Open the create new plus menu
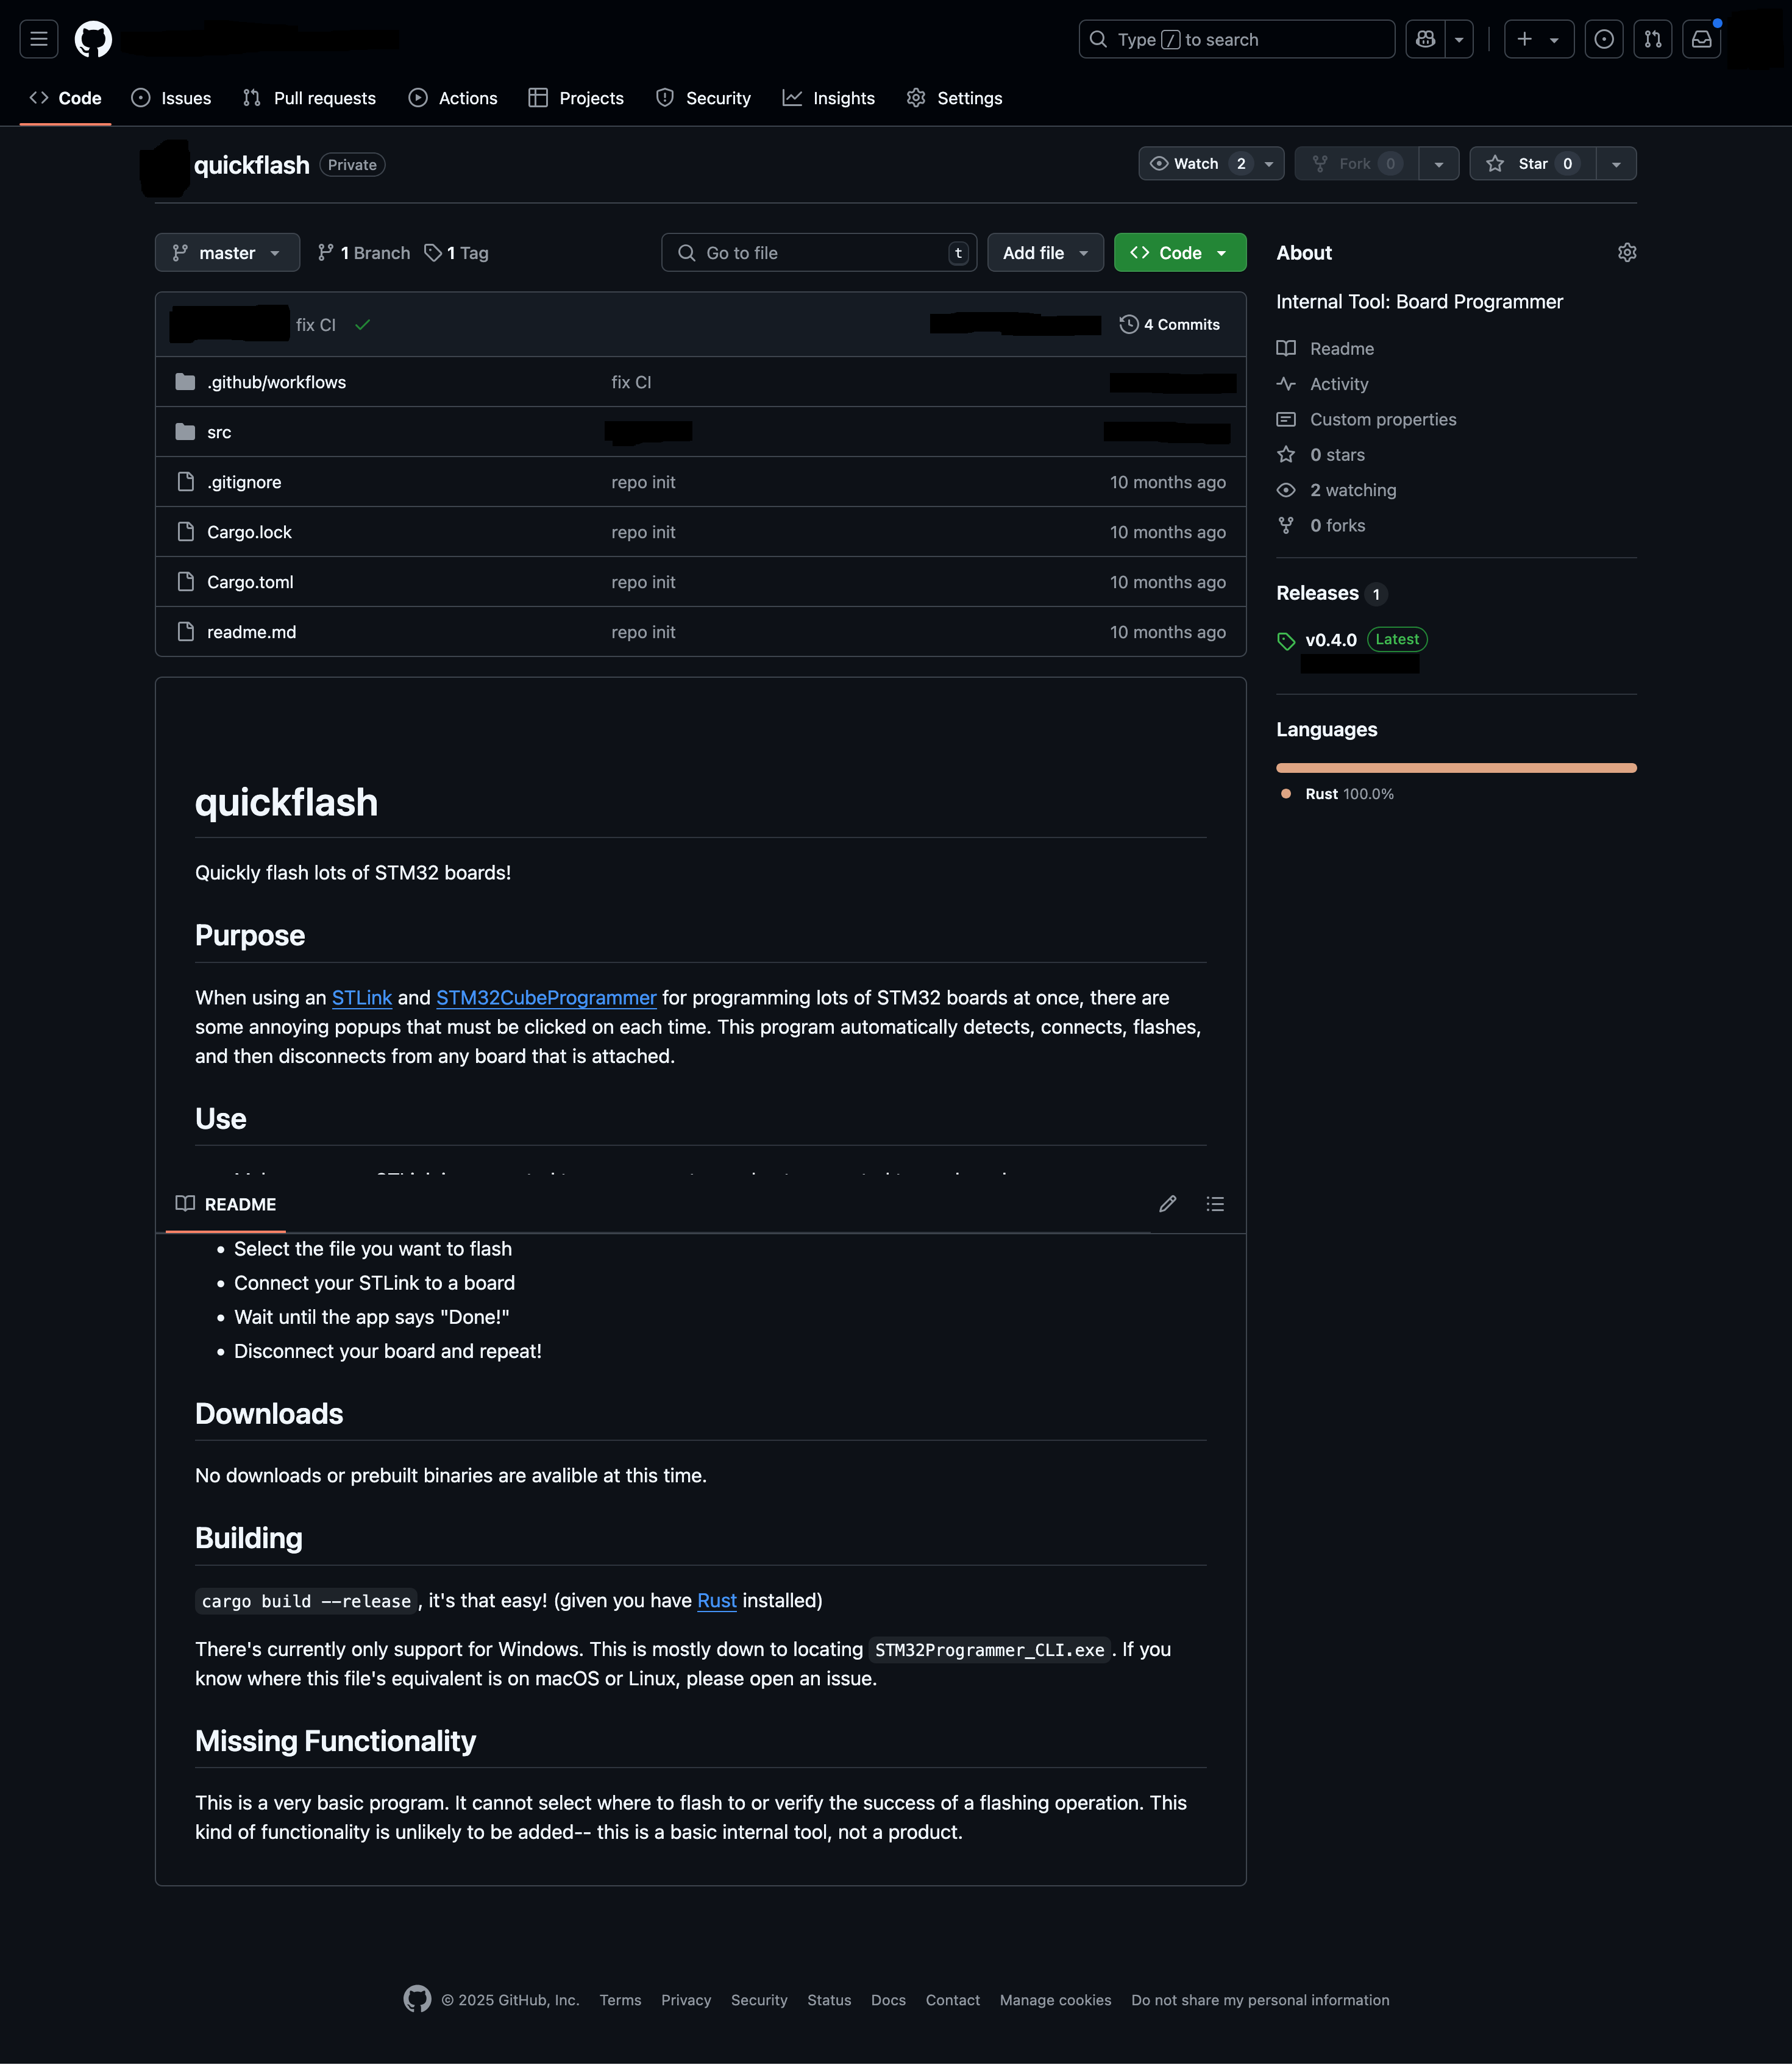This screenshot has width=1792, height=2065. click(x=1538, y=39)
